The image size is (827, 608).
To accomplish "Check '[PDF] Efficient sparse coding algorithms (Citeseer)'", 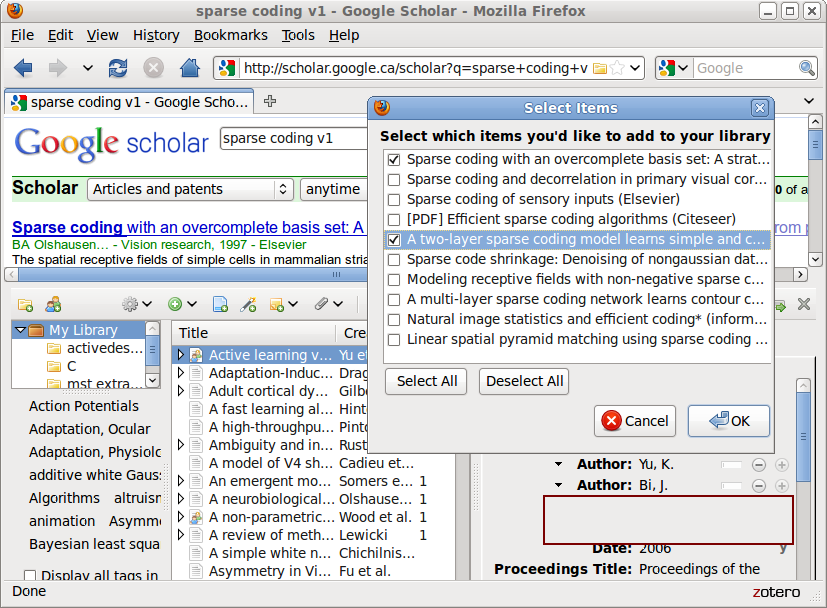I will tap(394, 219).
